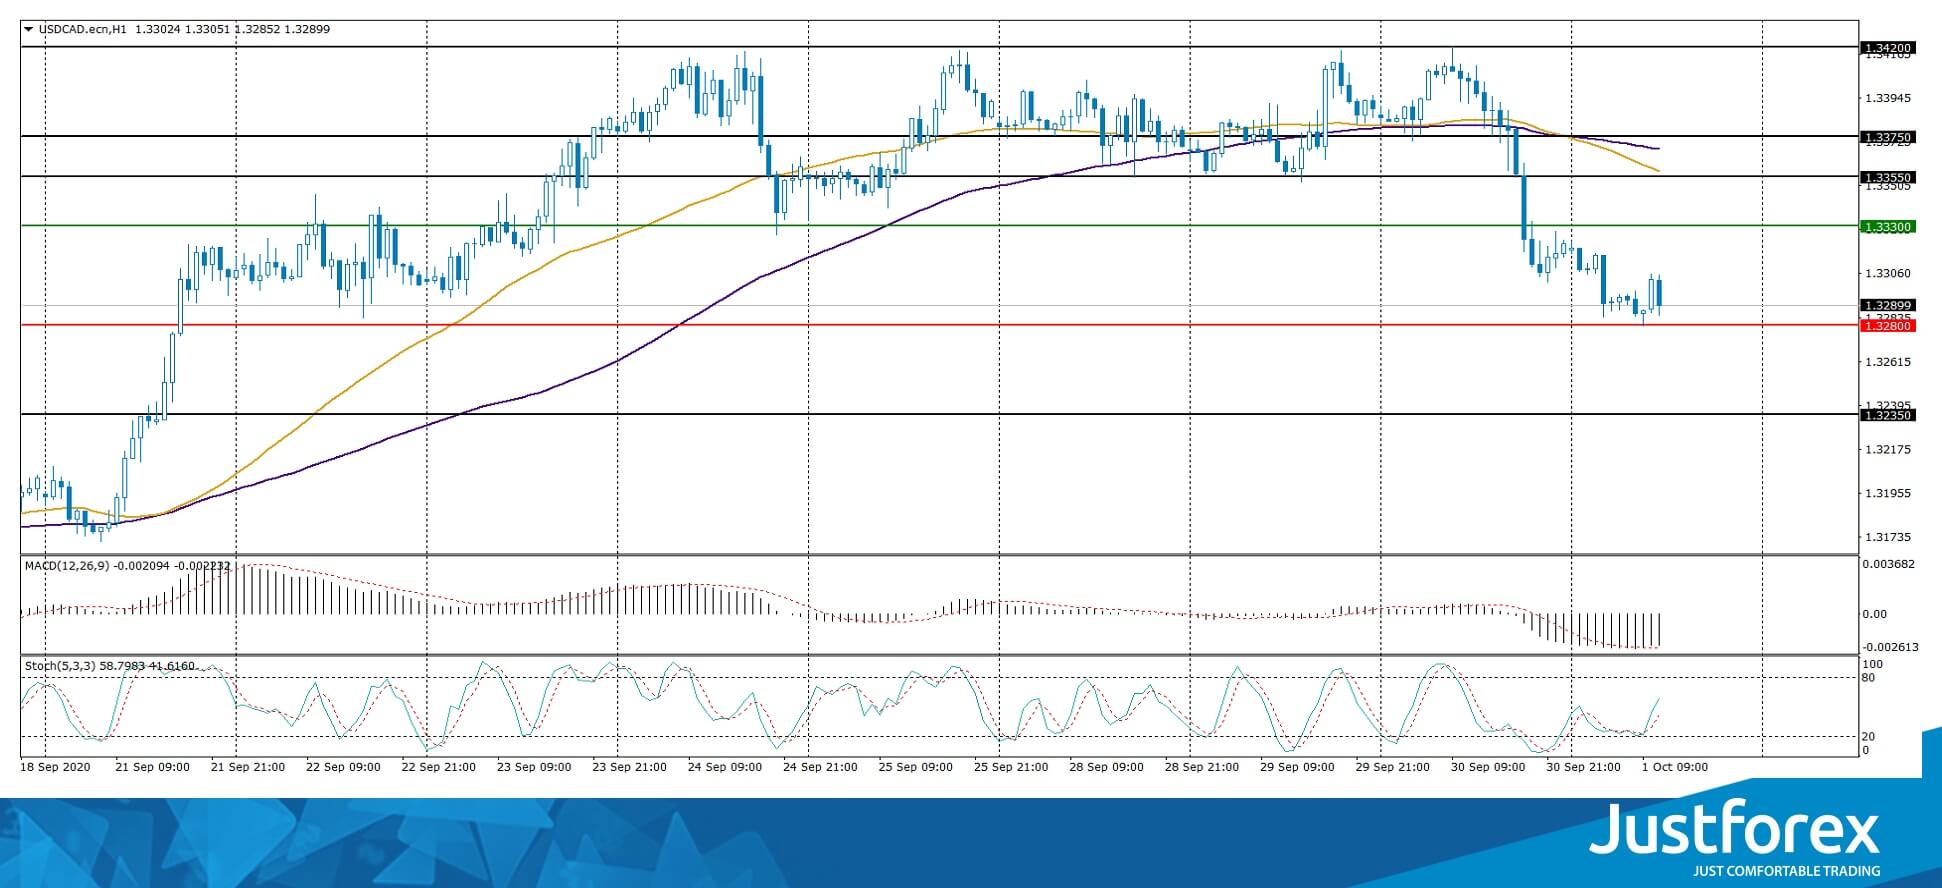
Task: Click the triangle arrow beside USDCAD.ecn,H1
Action: 29,29
